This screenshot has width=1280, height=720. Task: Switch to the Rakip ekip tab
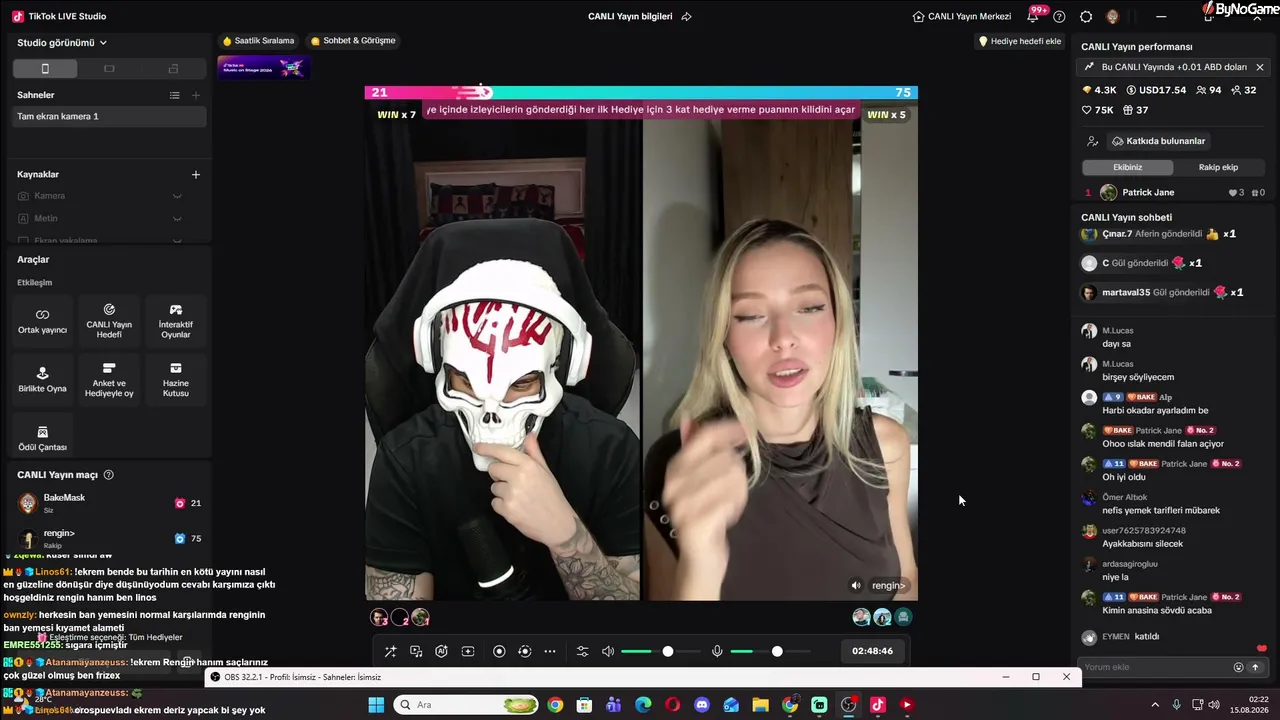(x=1218, y=167)
